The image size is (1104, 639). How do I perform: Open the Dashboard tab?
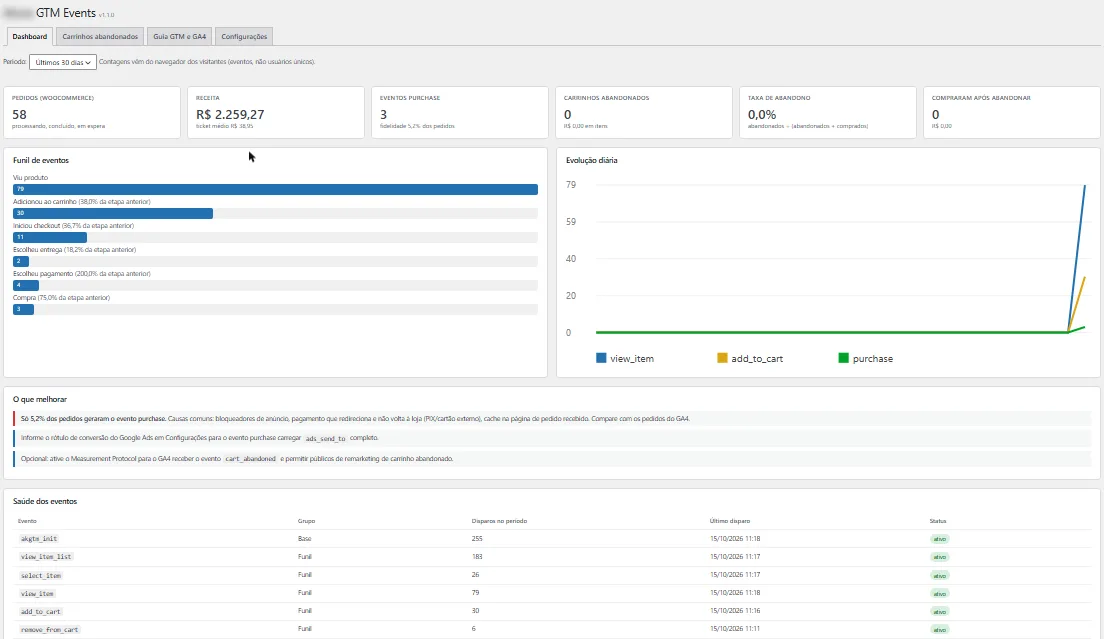coord(30,37)
